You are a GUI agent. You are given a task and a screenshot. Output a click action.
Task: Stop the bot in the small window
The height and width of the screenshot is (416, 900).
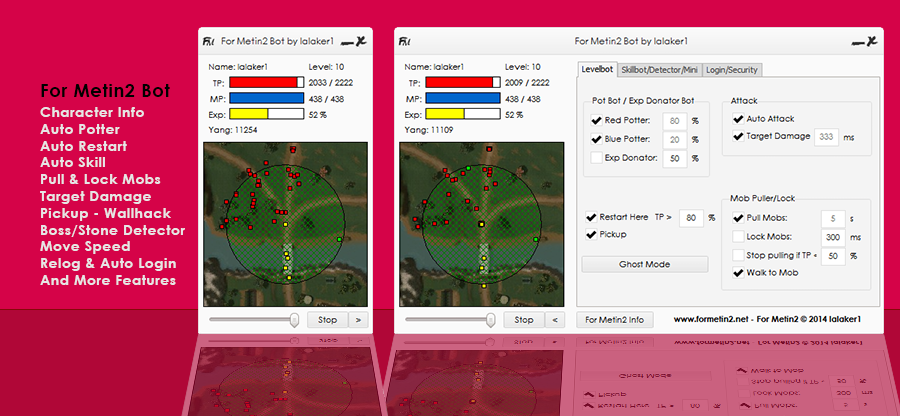pos(327,320)
